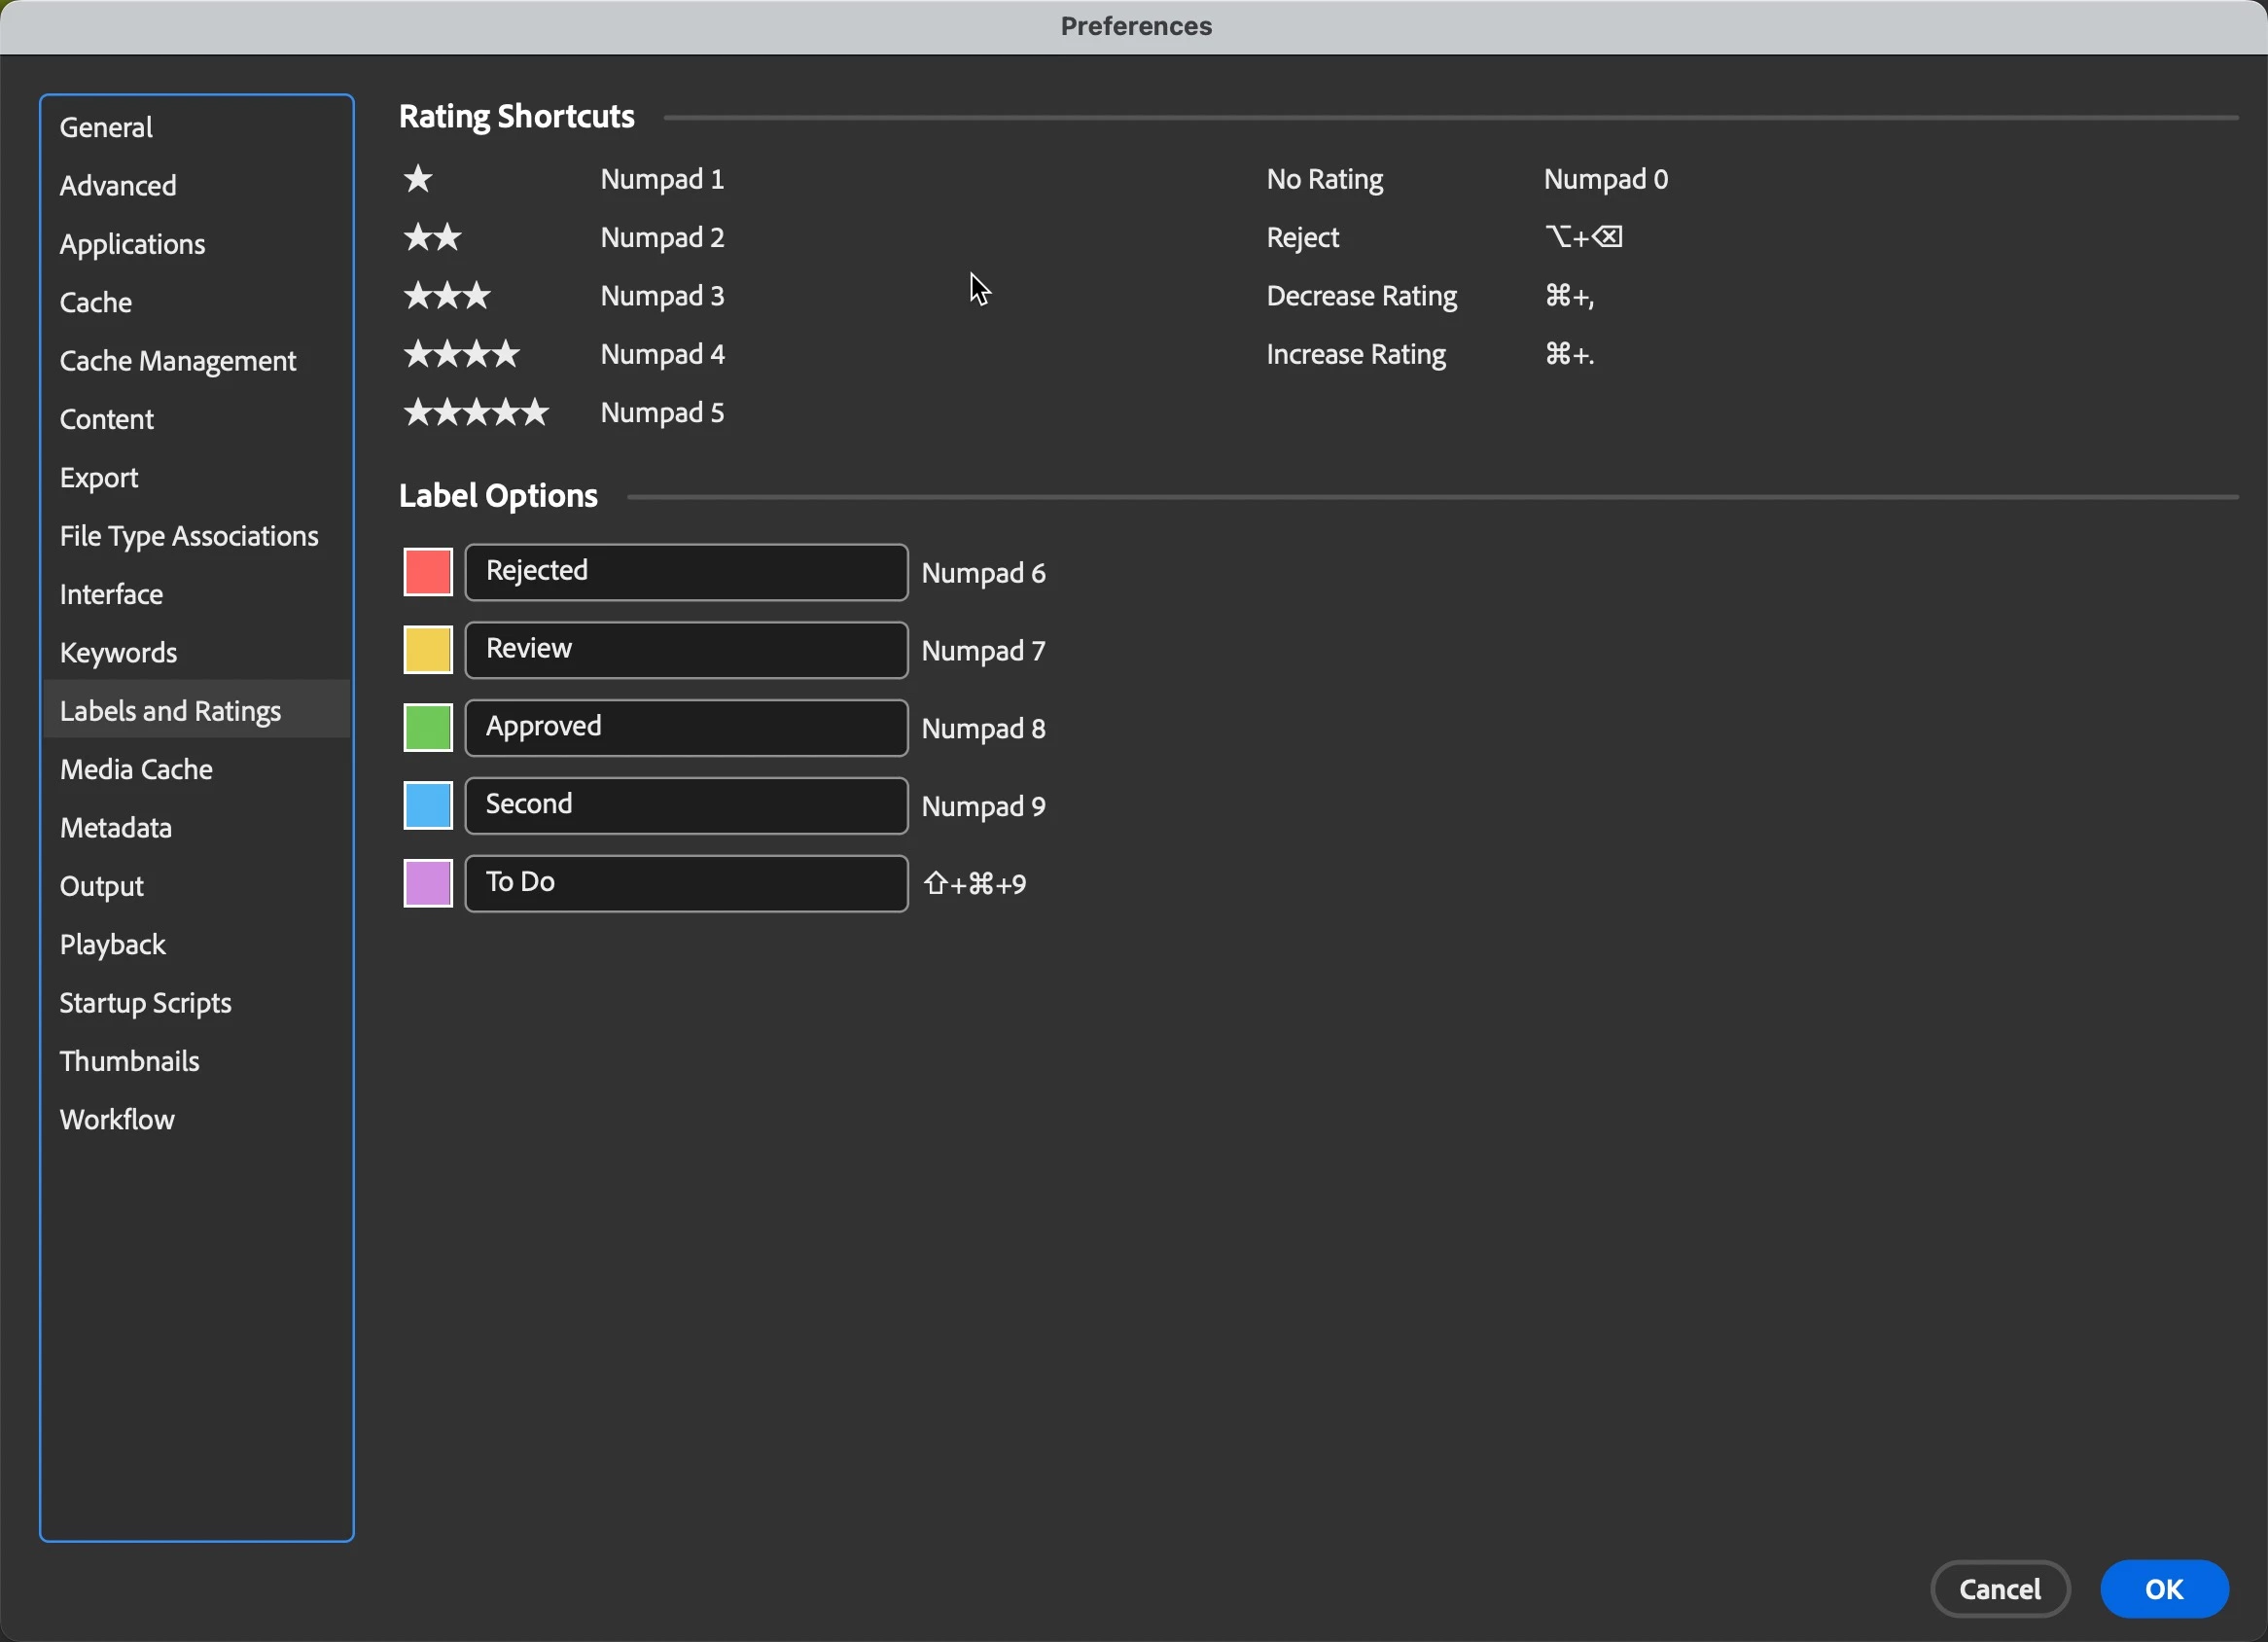Select Startup Scripts in category list
Screen dimensions: 2268x1642
click(x=146, y=1003)
